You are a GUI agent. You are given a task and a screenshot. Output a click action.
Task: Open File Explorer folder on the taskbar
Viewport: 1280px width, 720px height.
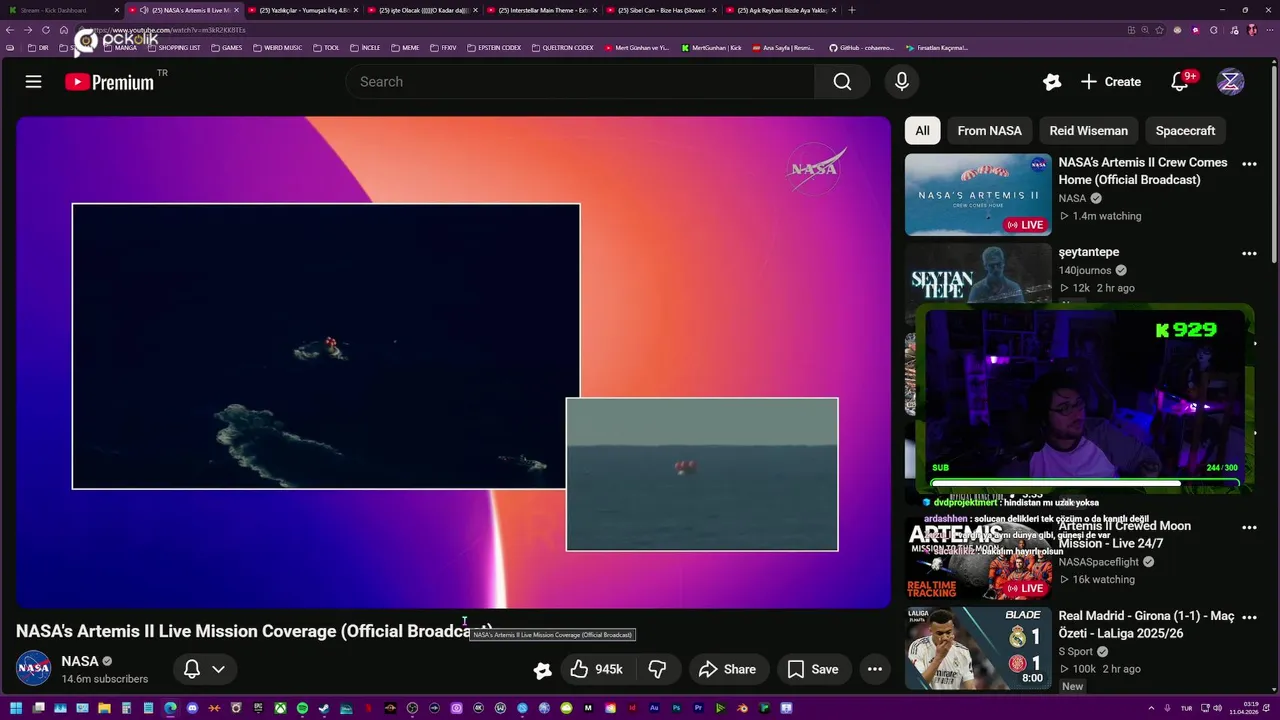coord(104,708)
